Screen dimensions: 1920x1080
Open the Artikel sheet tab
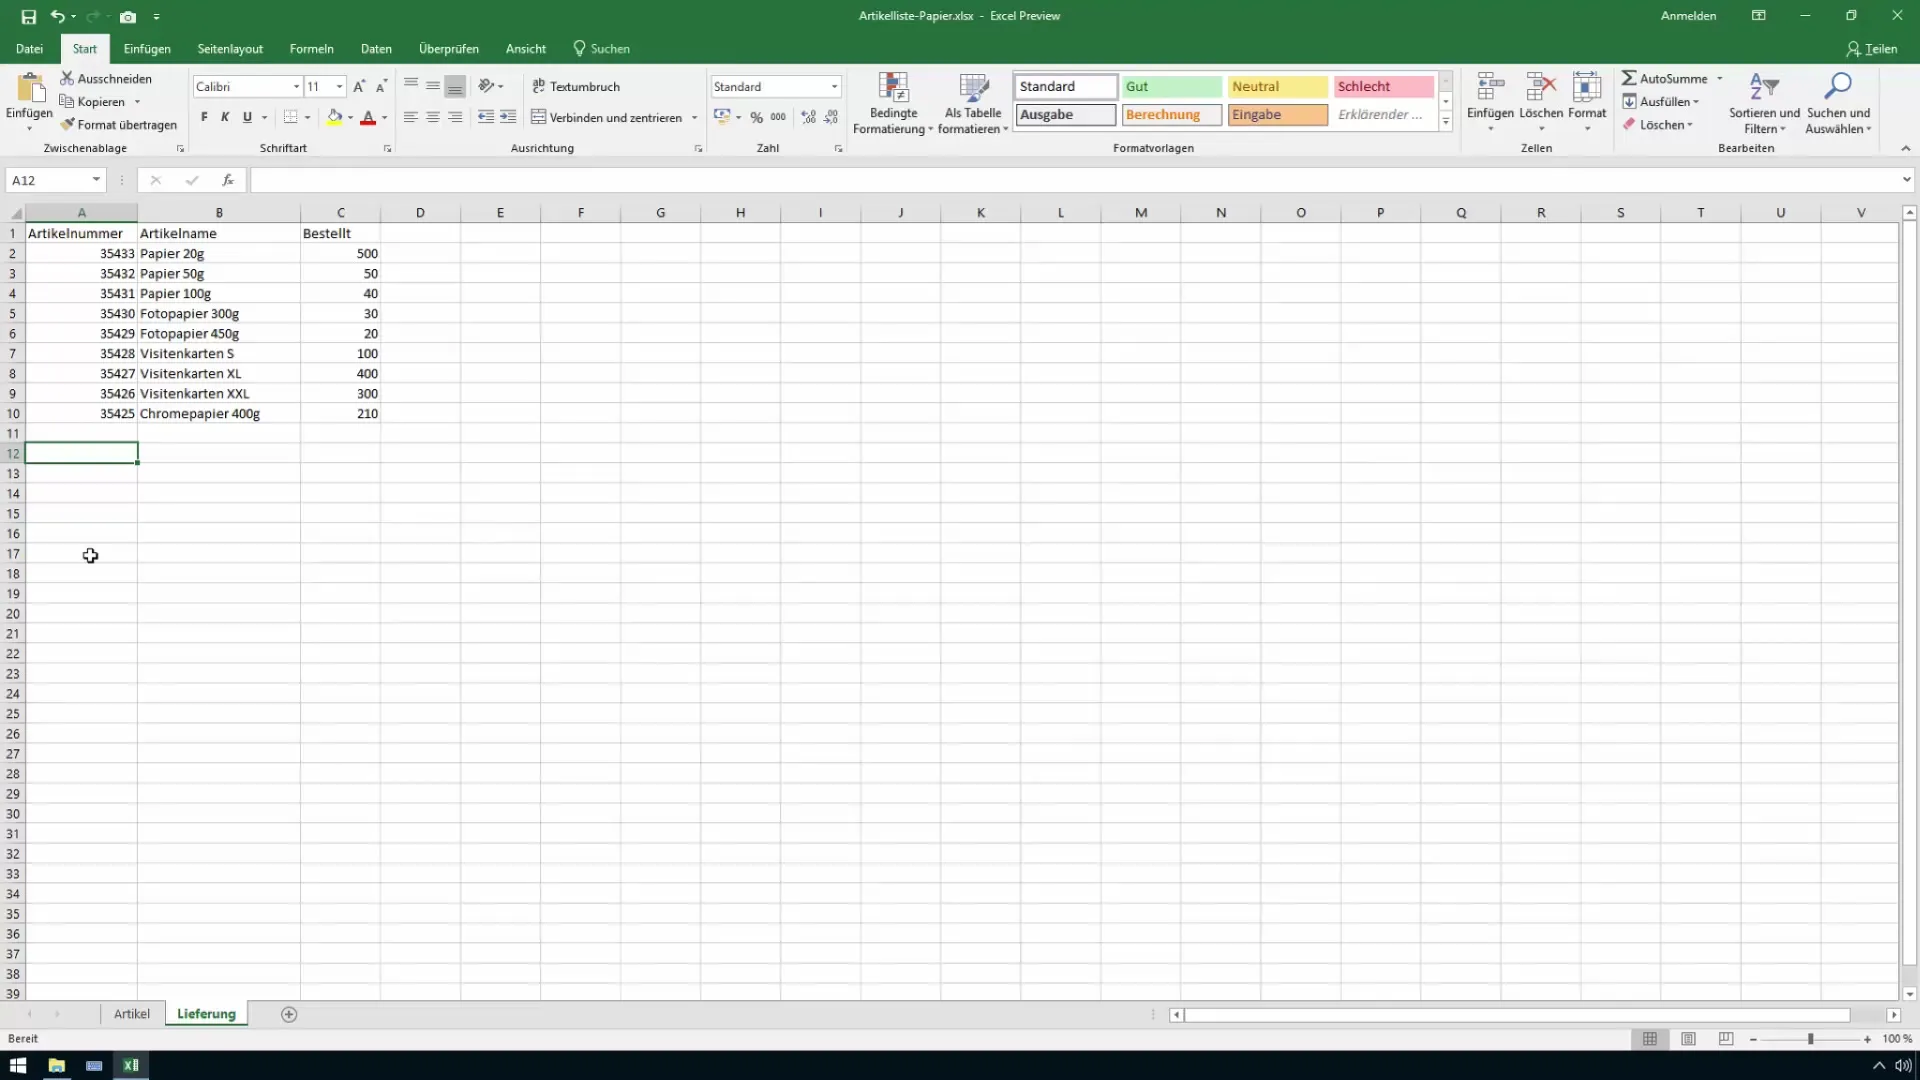coord(132,1014)
